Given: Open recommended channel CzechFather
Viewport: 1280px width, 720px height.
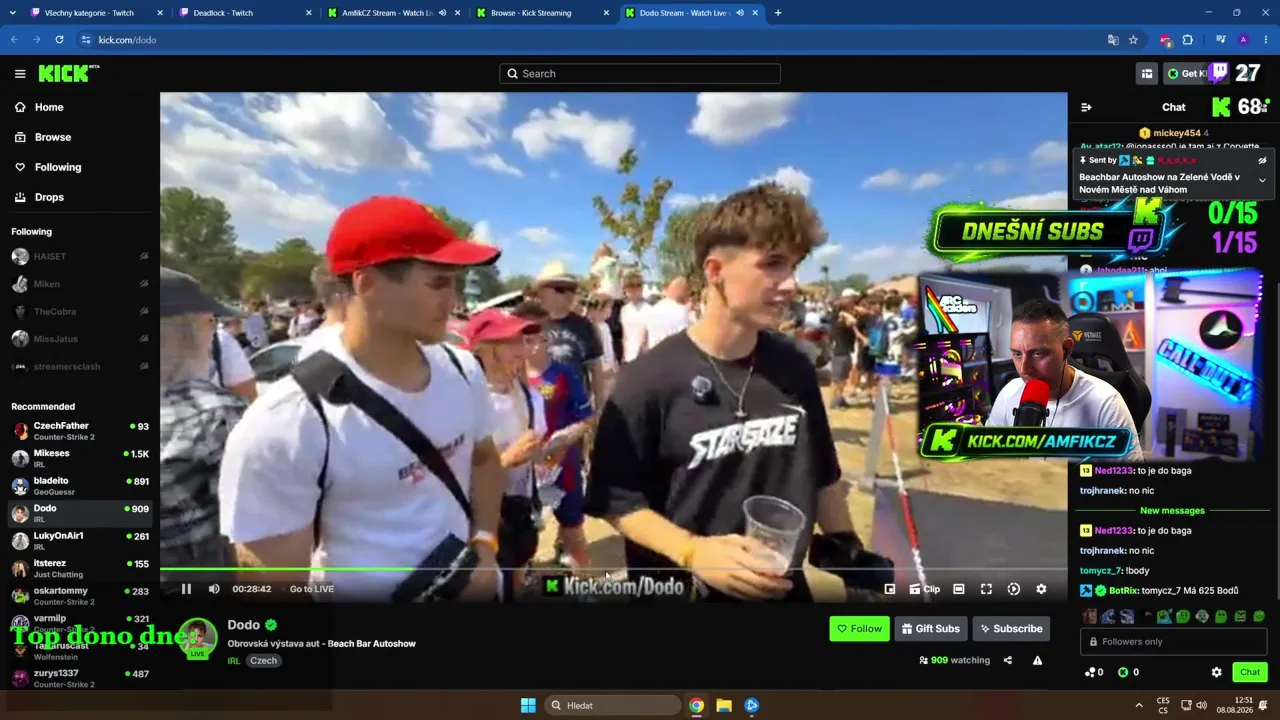Looking at the screenshot, I should point(80,431).
